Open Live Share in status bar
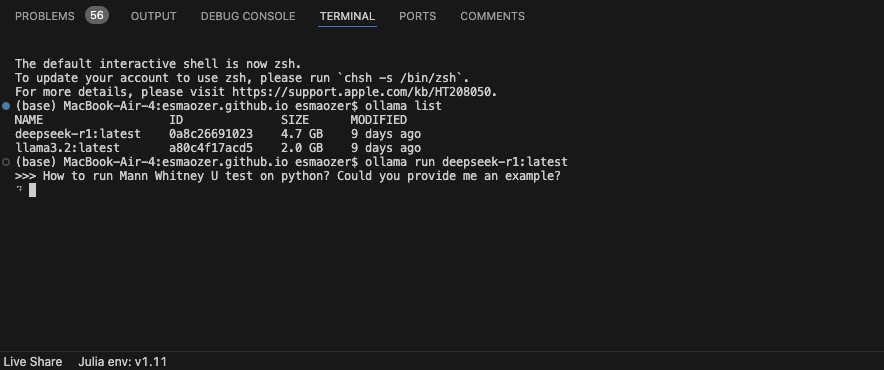This screenshot has width=884, height=370. [33, 362]
